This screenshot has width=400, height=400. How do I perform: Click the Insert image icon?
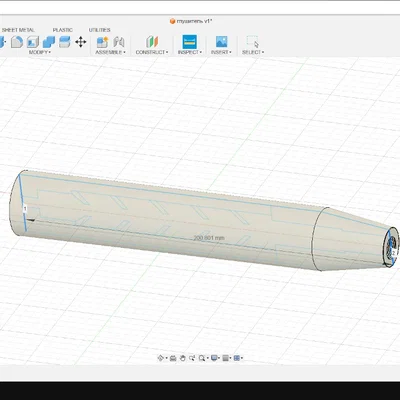221,42
